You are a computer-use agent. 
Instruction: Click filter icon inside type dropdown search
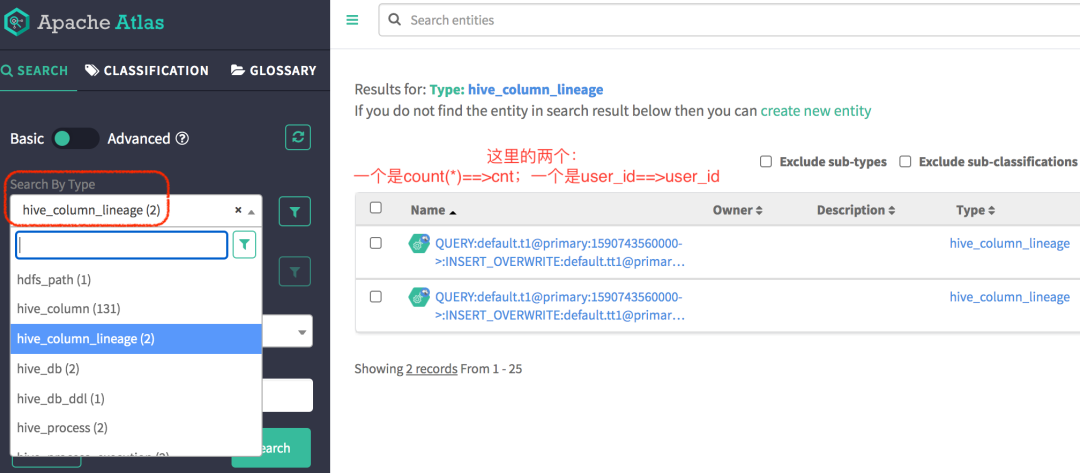(245, 244)
